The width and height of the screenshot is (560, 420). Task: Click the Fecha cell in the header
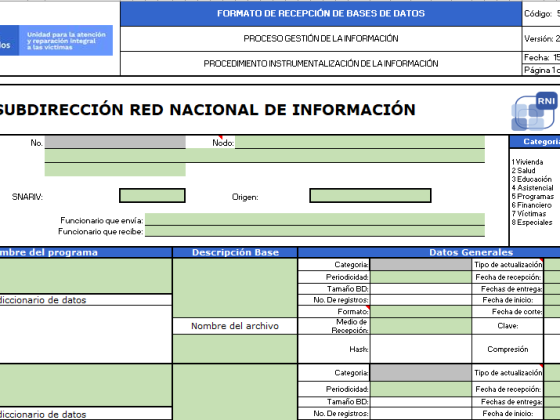(x=541, y=58)
